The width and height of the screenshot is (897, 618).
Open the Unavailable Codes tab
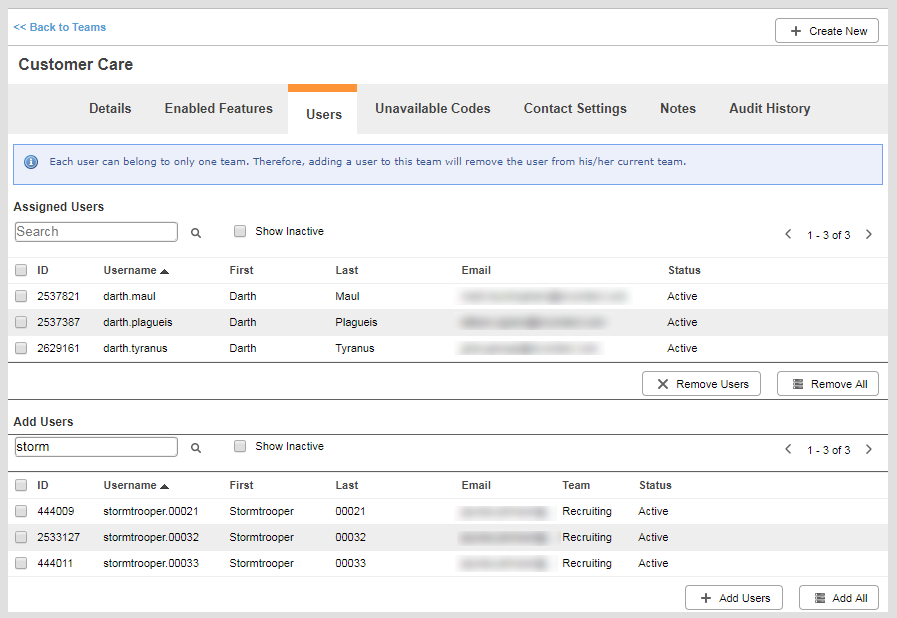click(x=432, y=109)
